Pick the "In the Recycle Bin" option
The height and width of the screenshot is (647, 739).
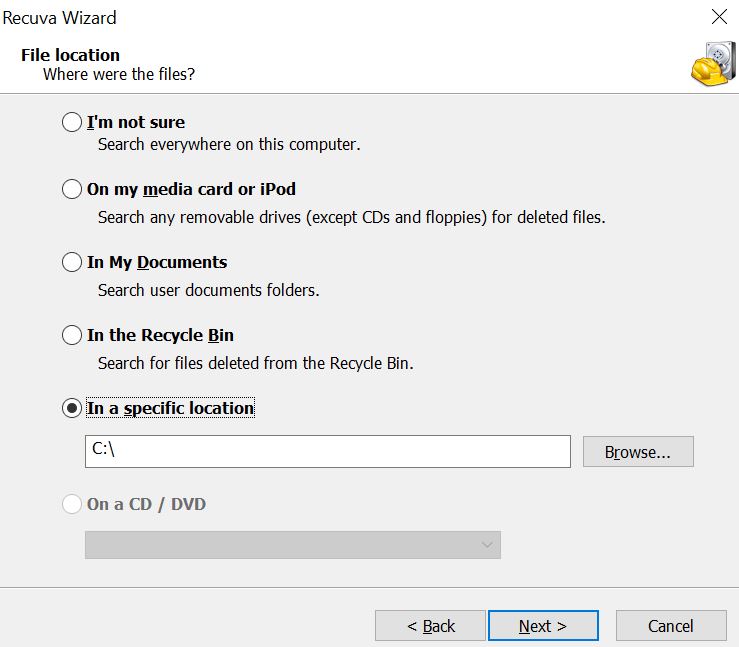pos(72,335)
